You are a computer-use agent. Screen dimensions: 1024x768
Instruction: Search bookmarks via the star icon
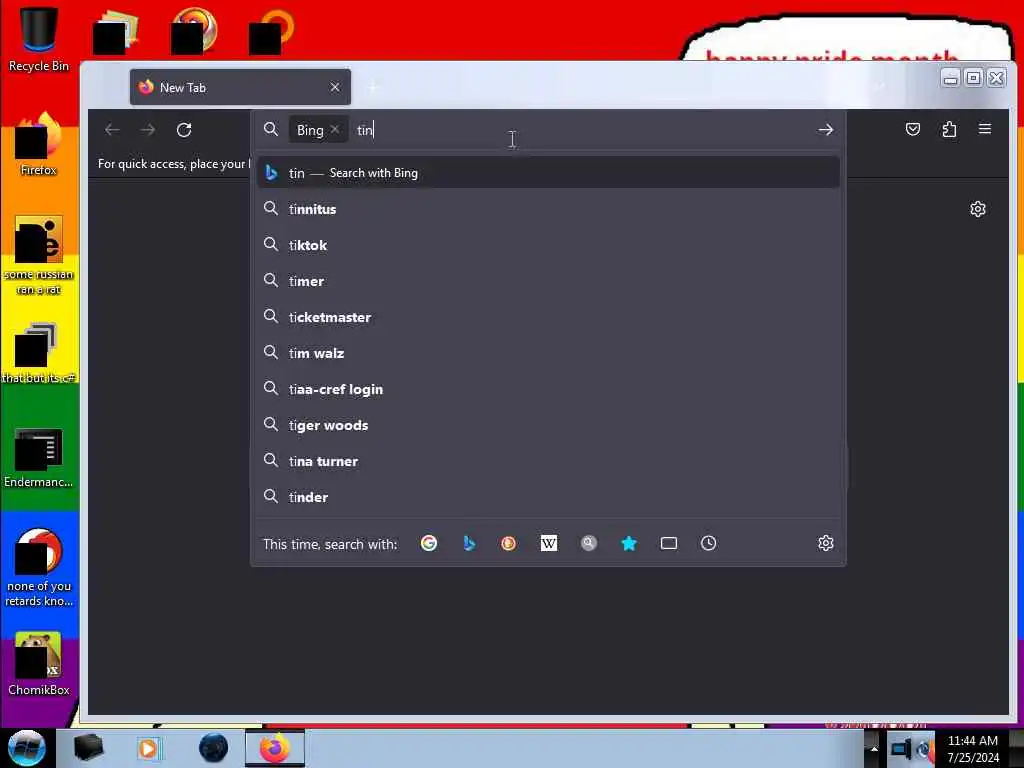tap(629, 543)
